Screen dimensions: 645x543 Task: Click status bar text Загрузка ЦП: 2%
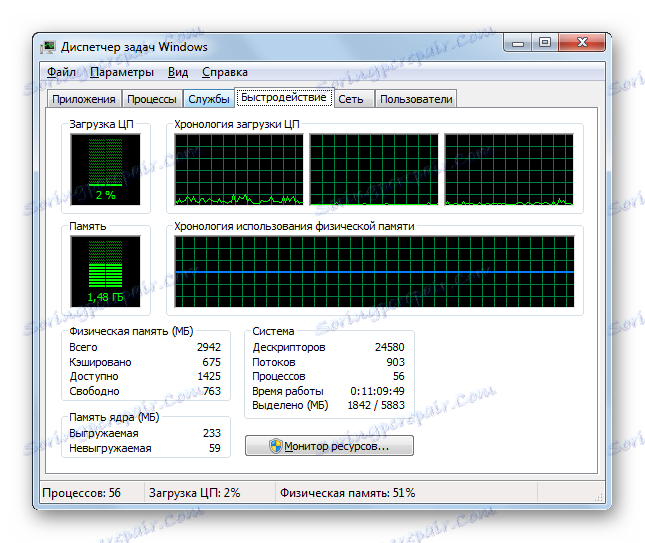pyautogui.click(x=194, y=493)
